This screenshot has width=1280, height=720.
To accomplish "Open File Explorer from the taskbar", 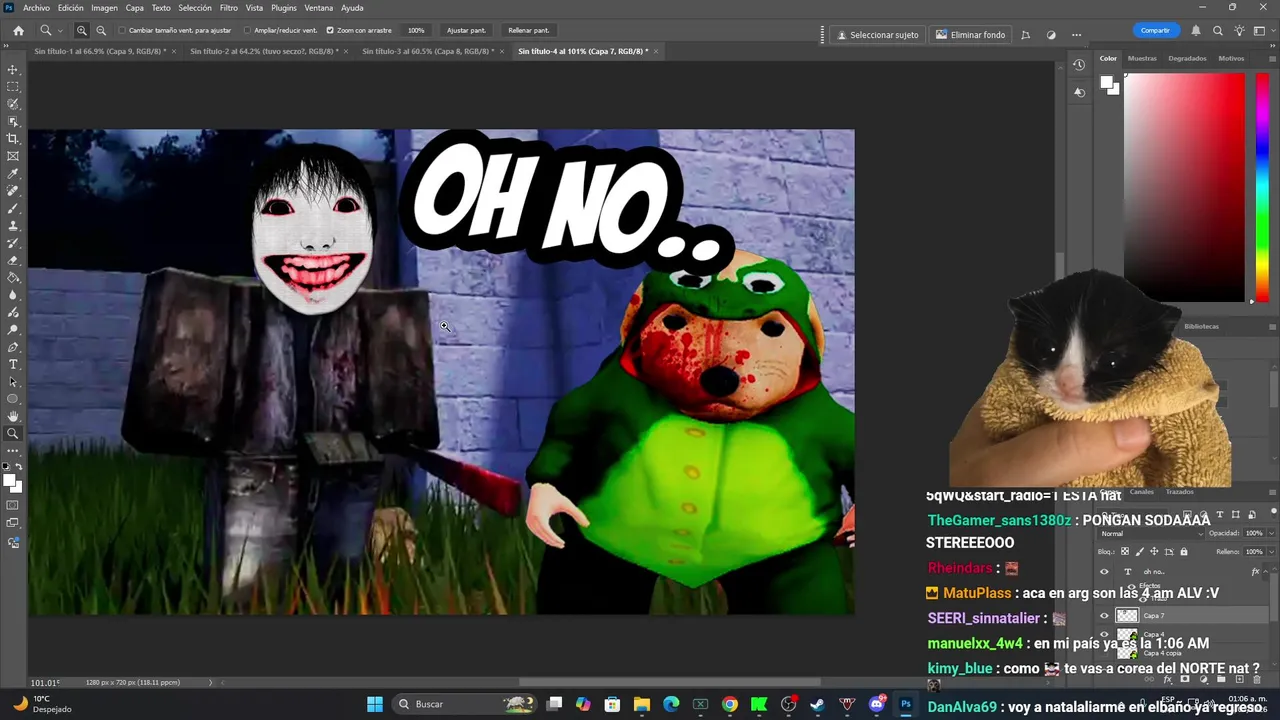I will coord(642,704).
